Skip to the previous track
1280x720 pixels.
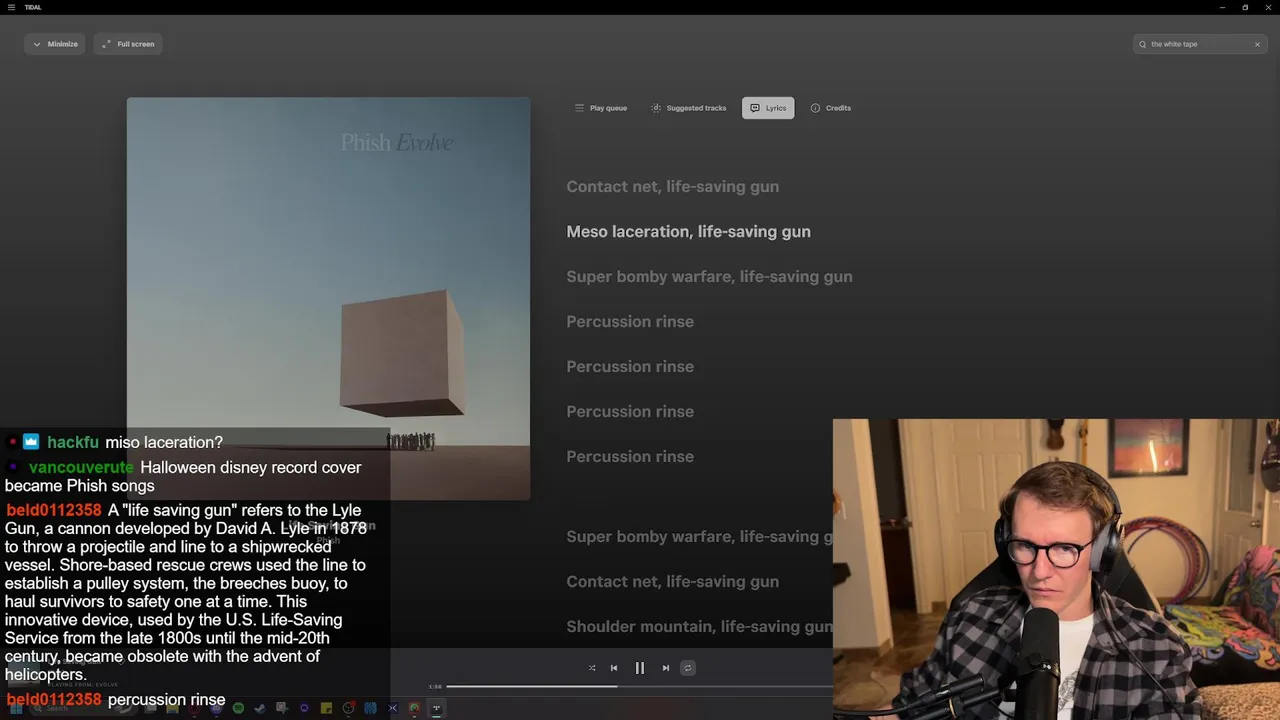614,668
